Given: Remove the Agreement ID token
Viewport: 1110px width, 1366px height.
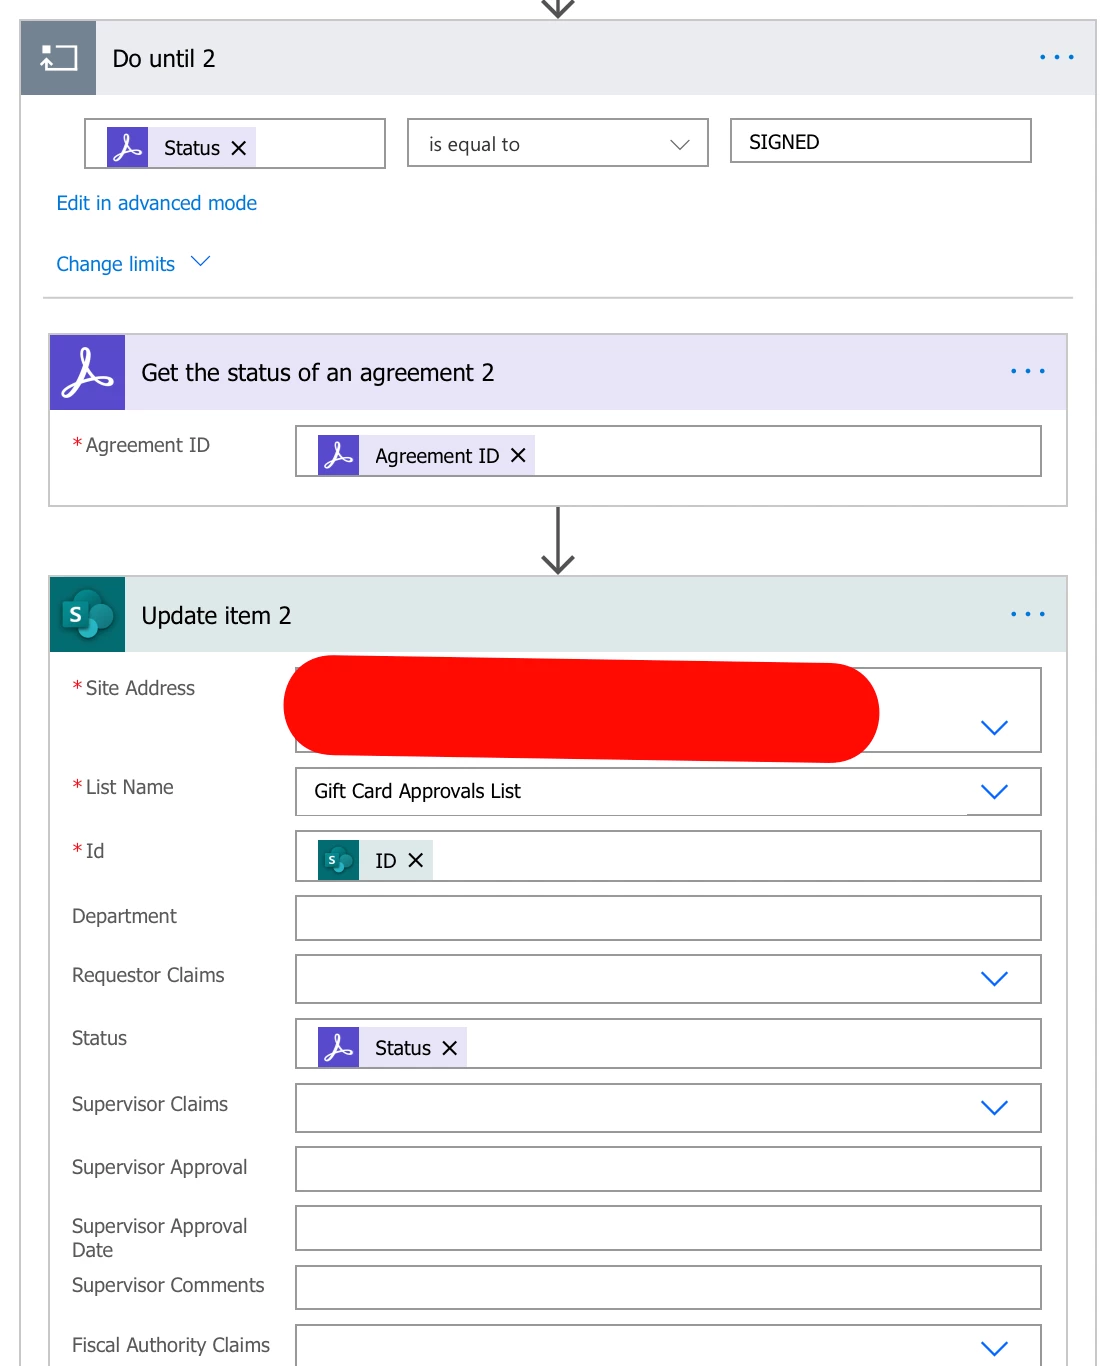Looking at the screenshot, I should (x=518, y=455).
